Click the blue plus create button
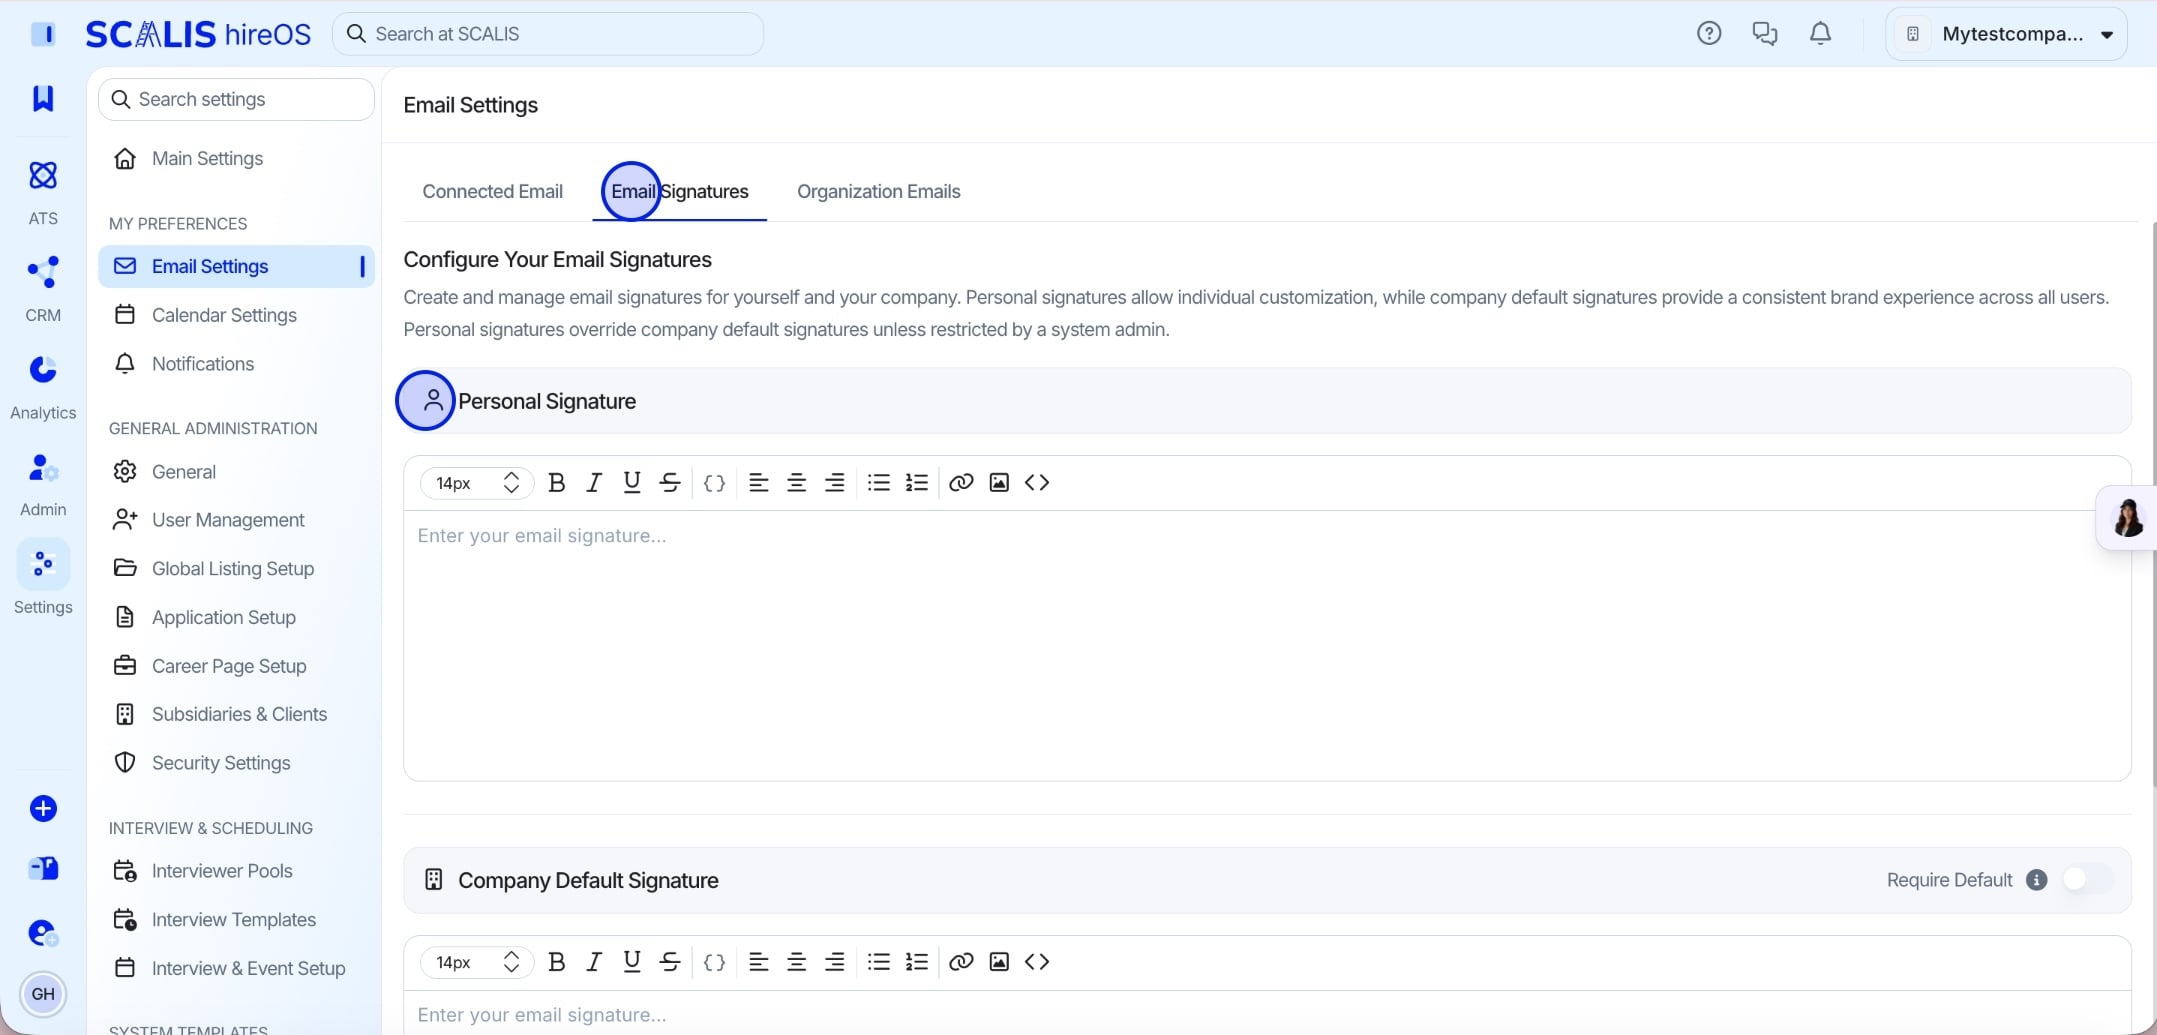 (x=43, y=809)
